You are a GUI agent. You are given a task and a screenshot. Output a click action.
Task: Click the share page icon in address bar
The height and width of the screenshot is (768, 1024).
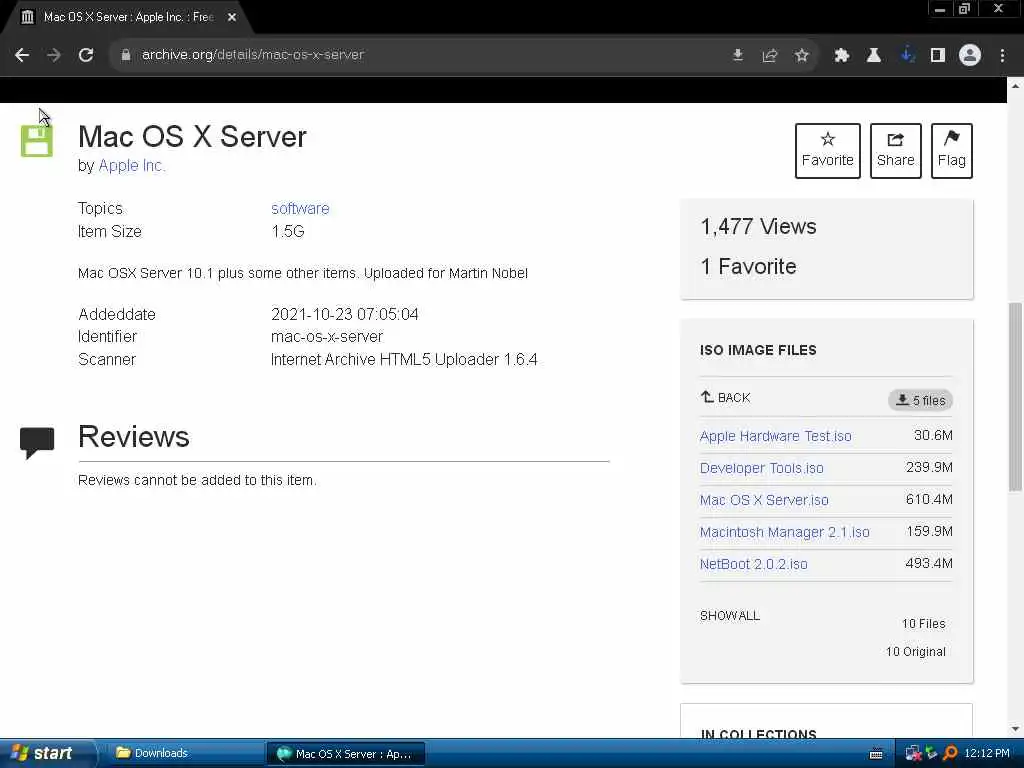coord(770,56)
